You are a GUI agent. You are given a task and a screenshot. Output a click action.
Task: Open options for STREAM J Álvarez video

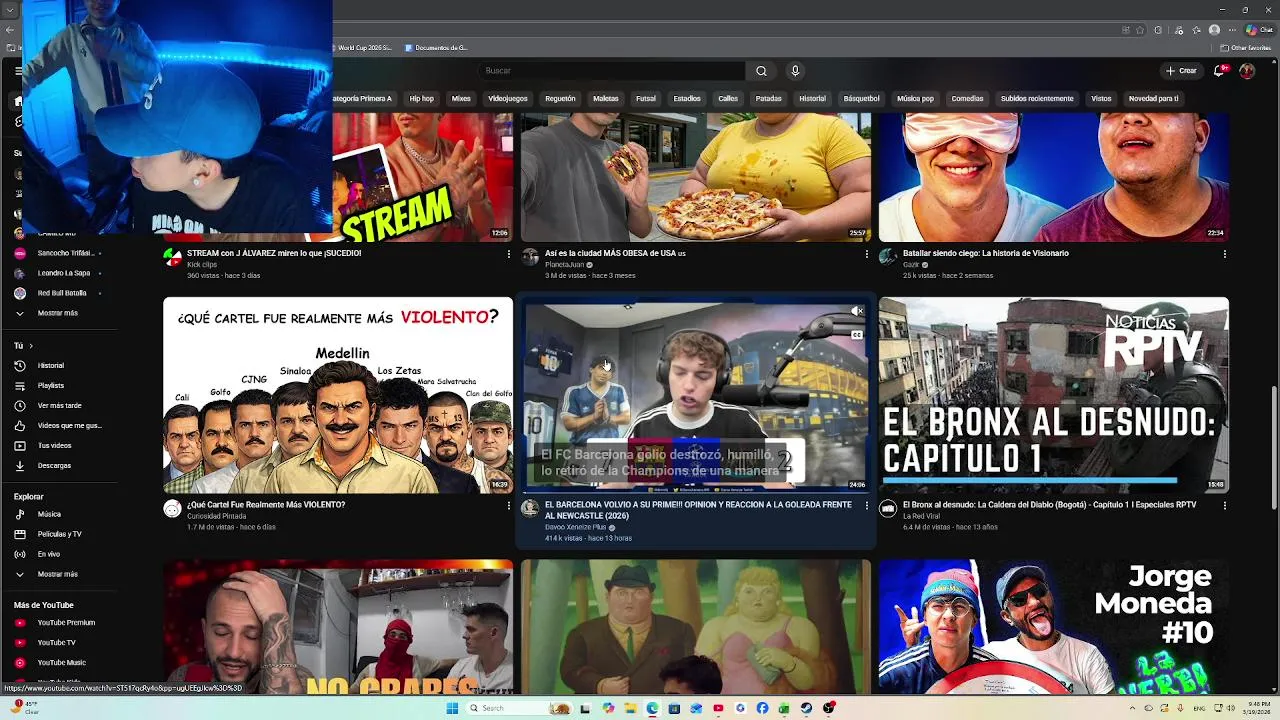pyautogui.click(x=508, y=254)
